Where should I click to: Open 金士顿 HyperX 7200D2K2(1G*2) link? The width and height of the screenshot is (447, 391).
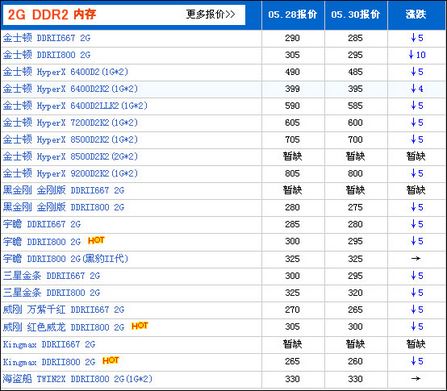pos(70,123)
